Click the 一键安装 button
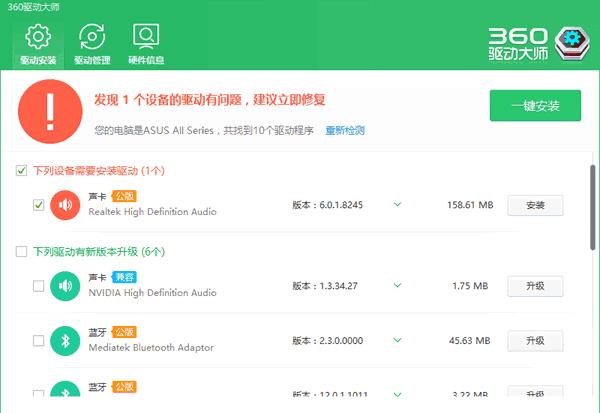 [x=535, y=106]
